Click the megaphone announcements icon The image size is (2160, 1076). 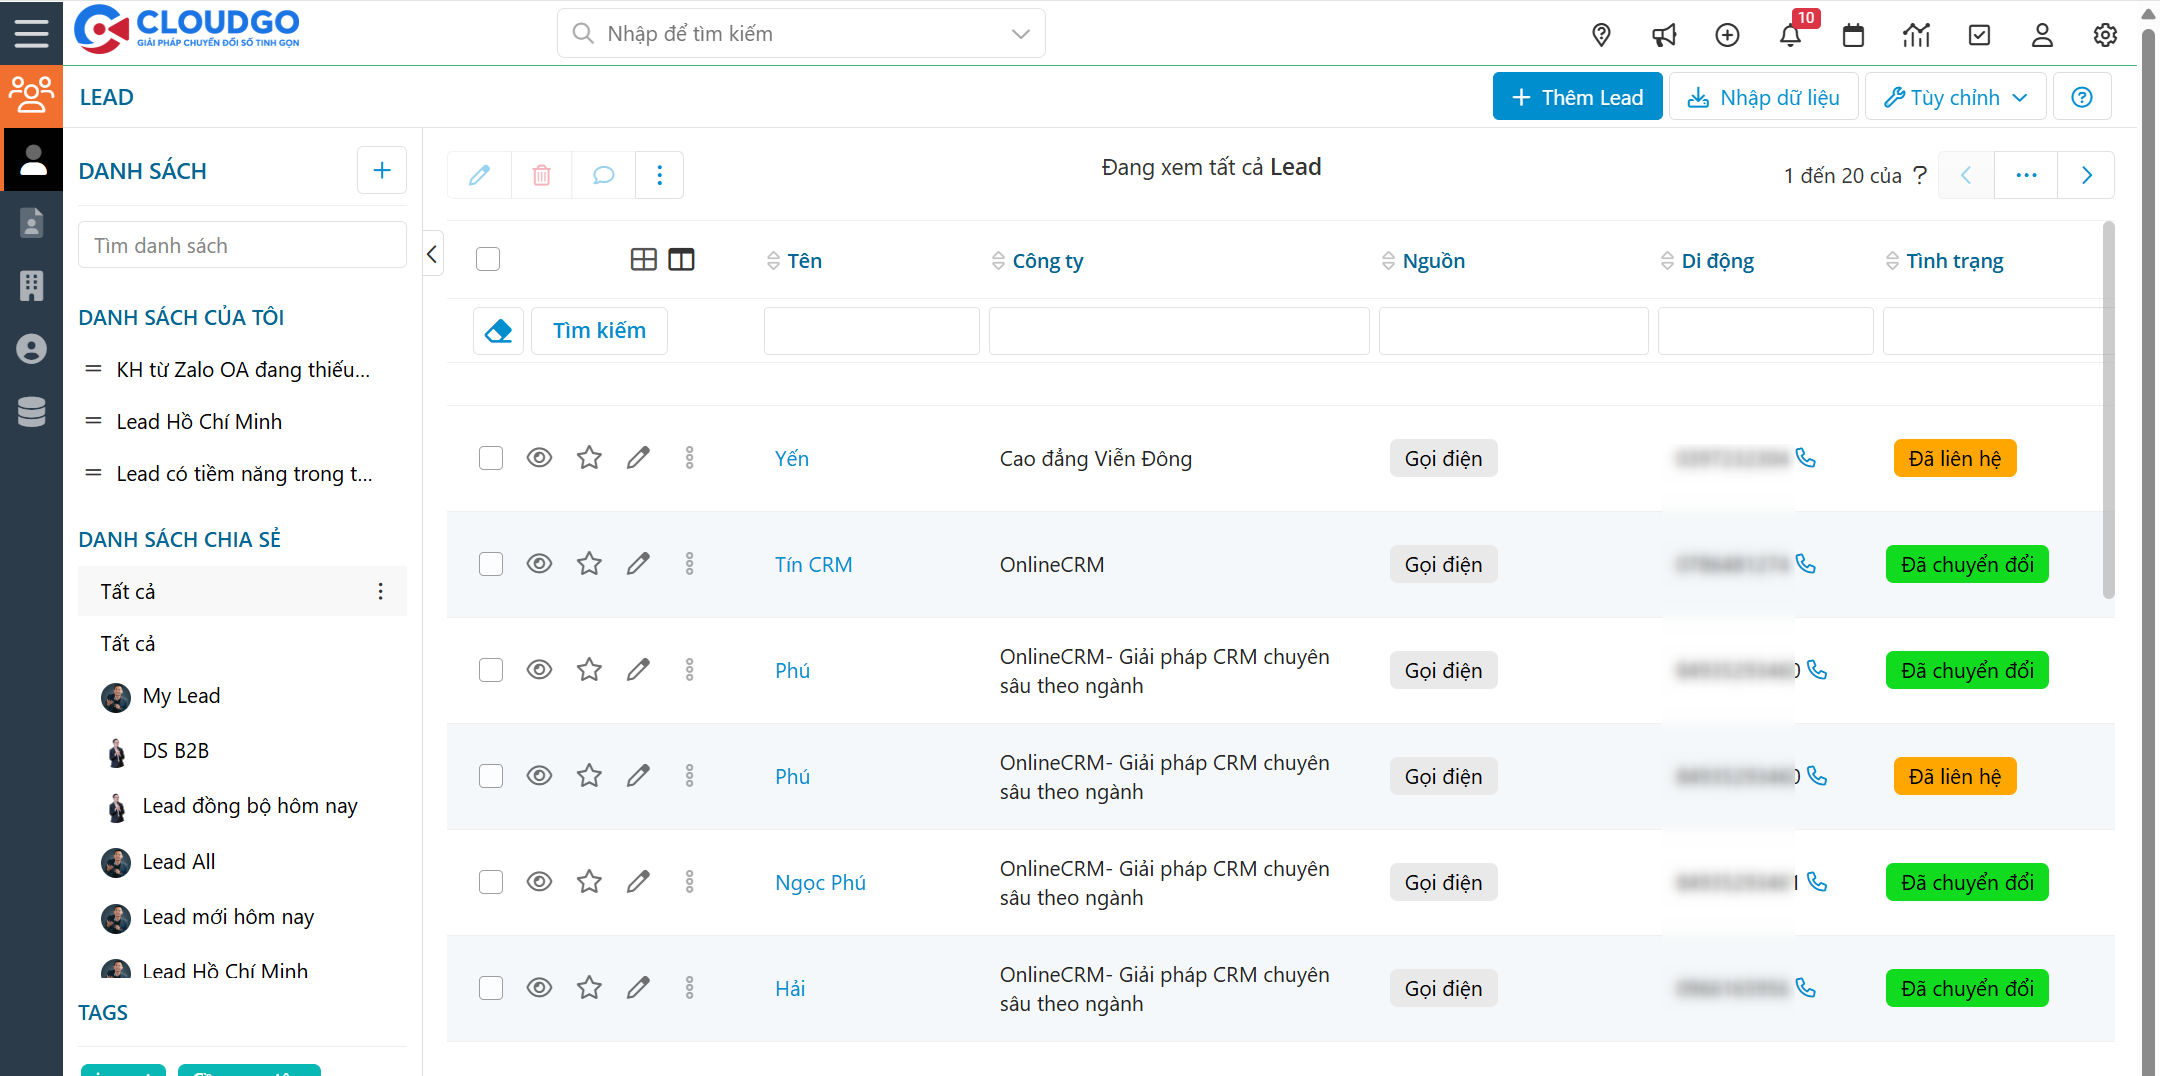click(1664, 36)
